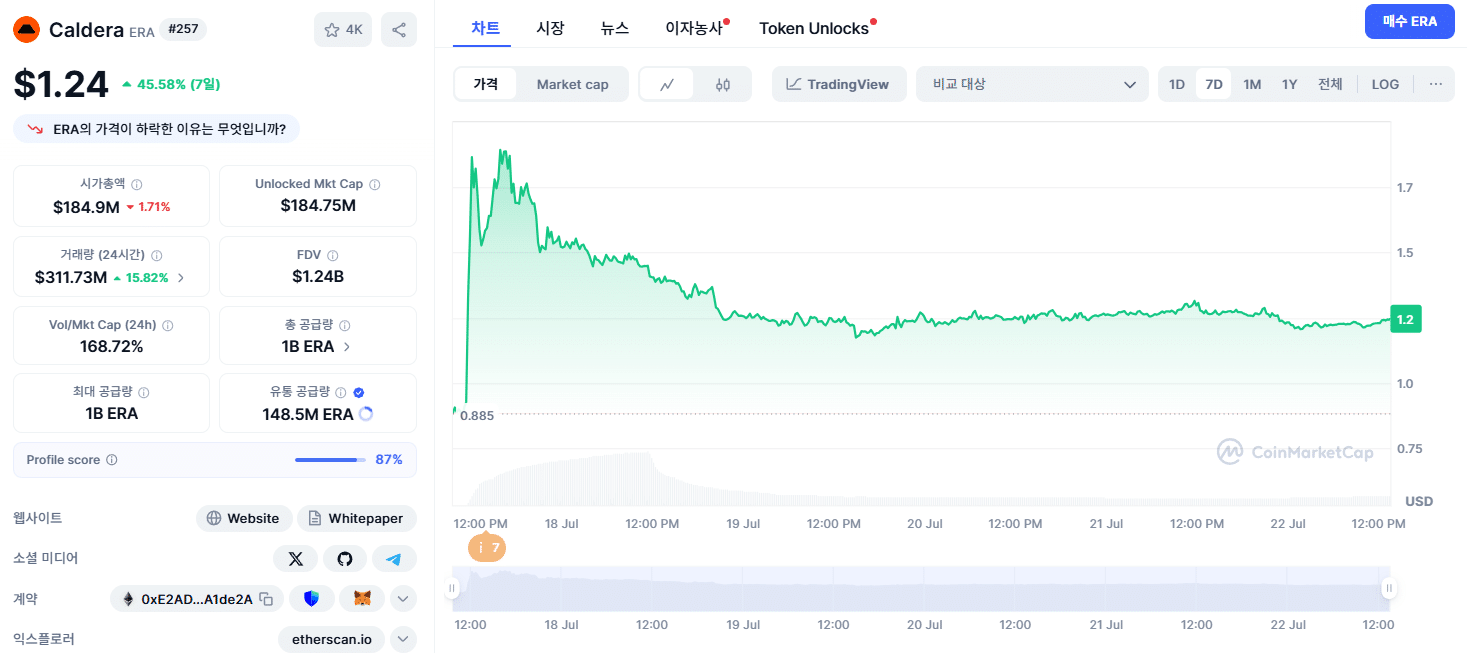Image resolution: width=1467 pixels, height=653 pixels.
Task: Add Caldera to watchlist via star
Action: pyautogui.click(x=343, y=30)
